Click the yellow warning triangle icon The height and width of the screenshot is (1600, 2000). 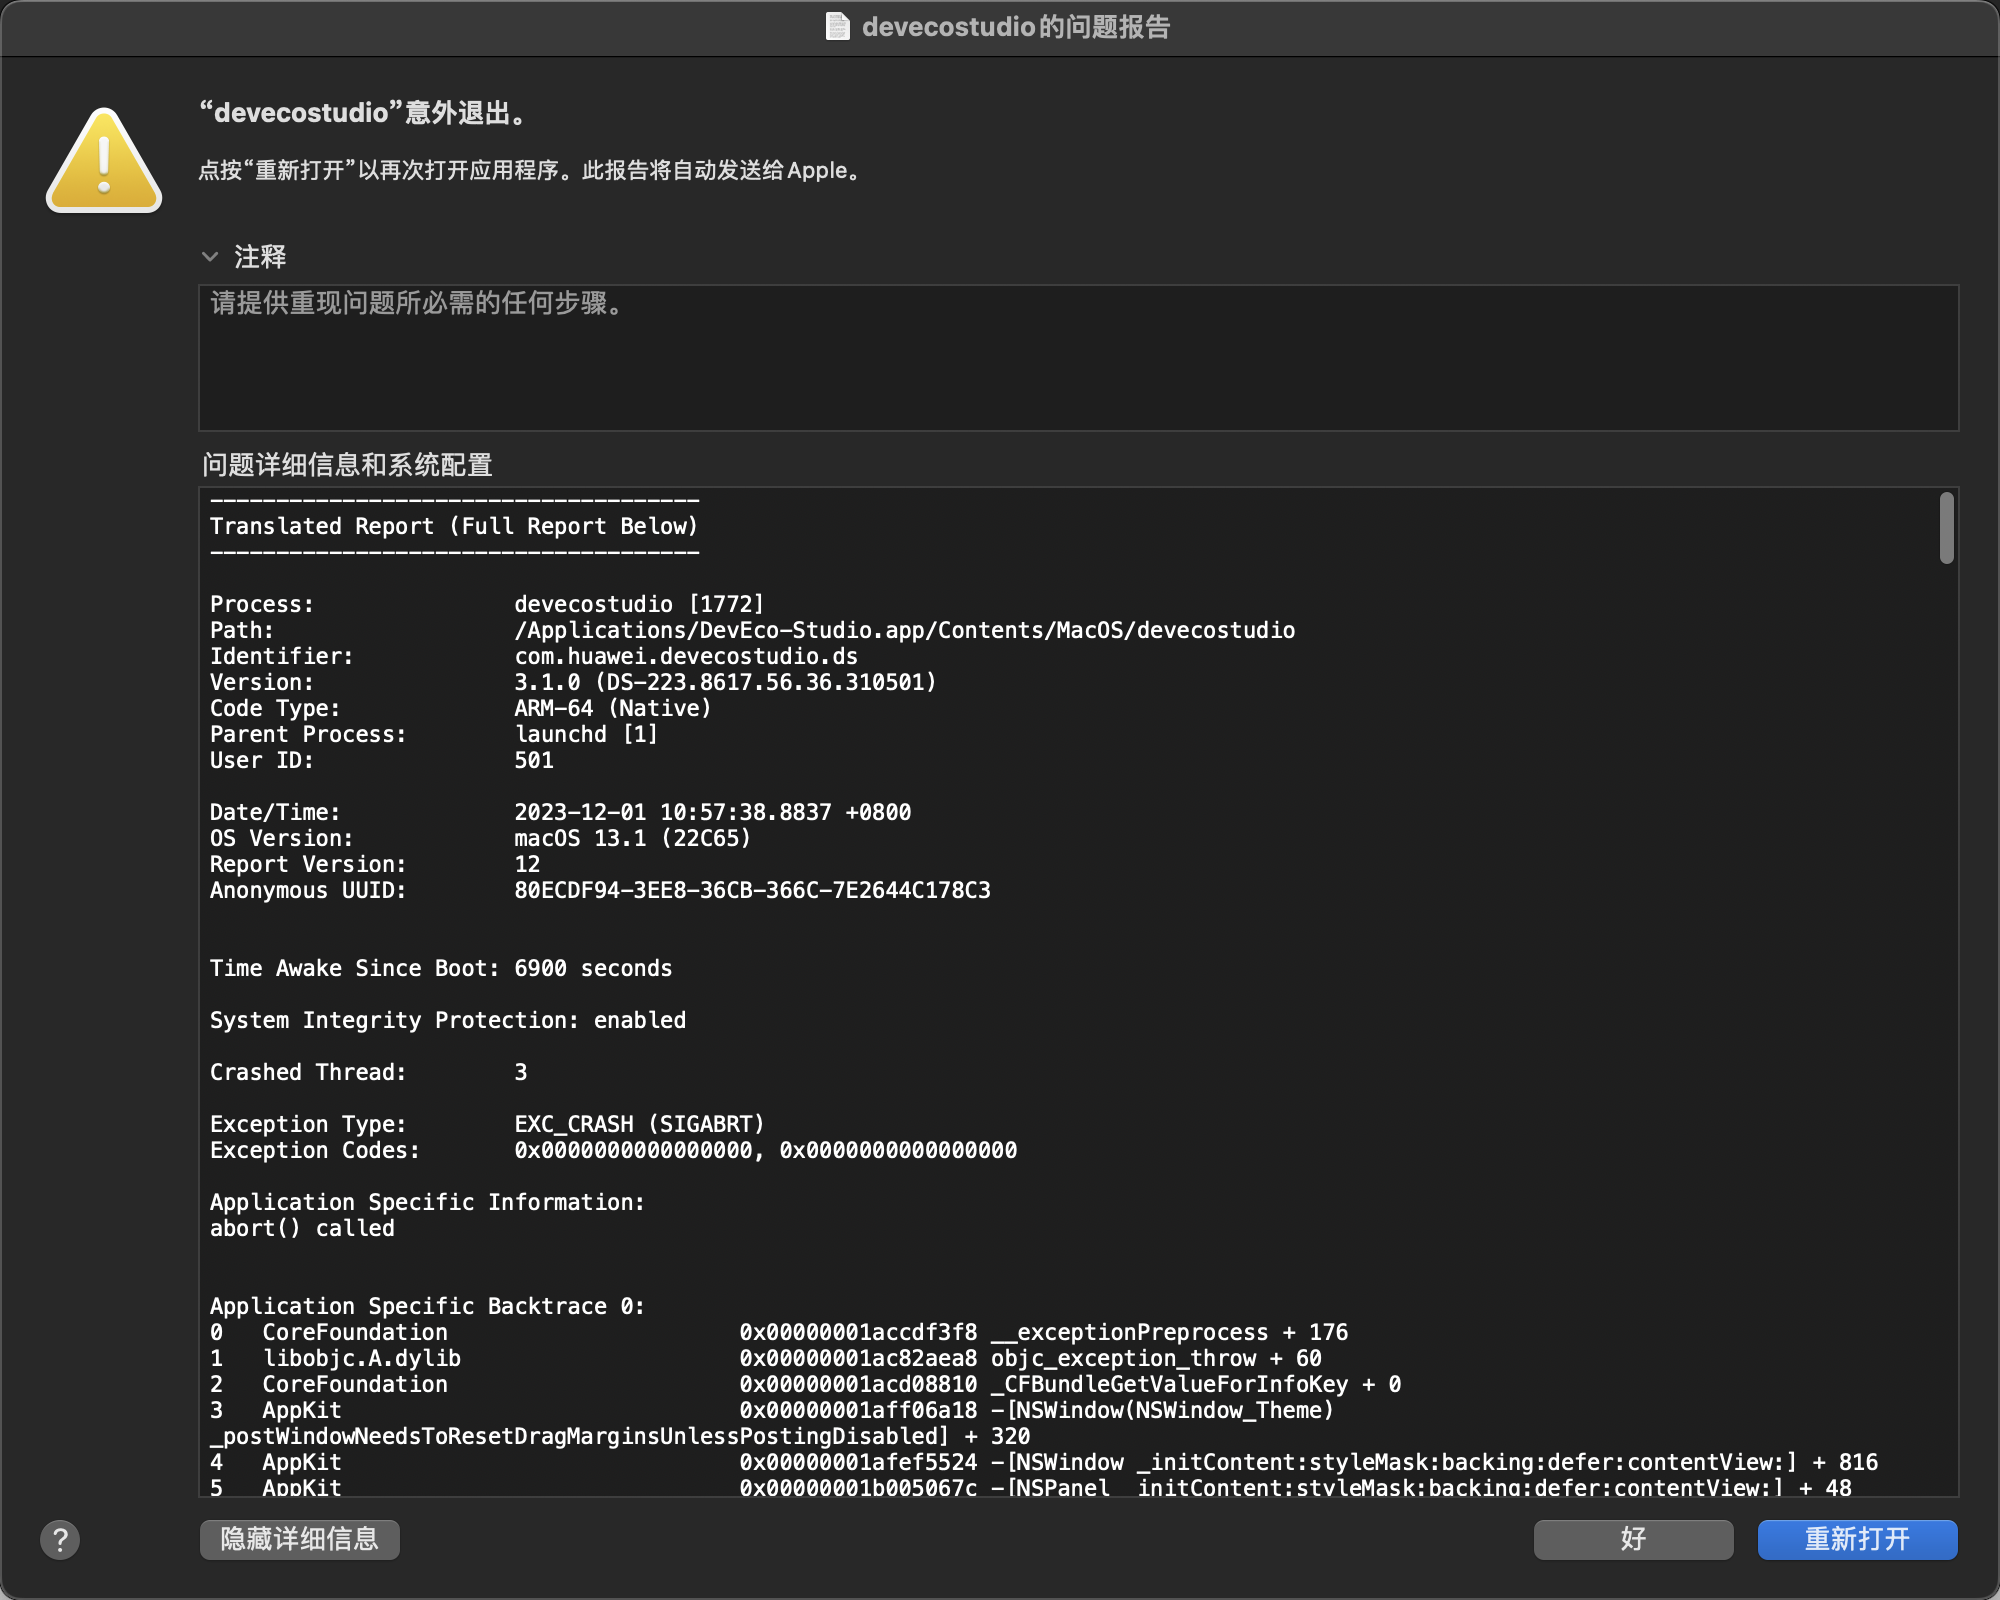(x=104, y=160)
